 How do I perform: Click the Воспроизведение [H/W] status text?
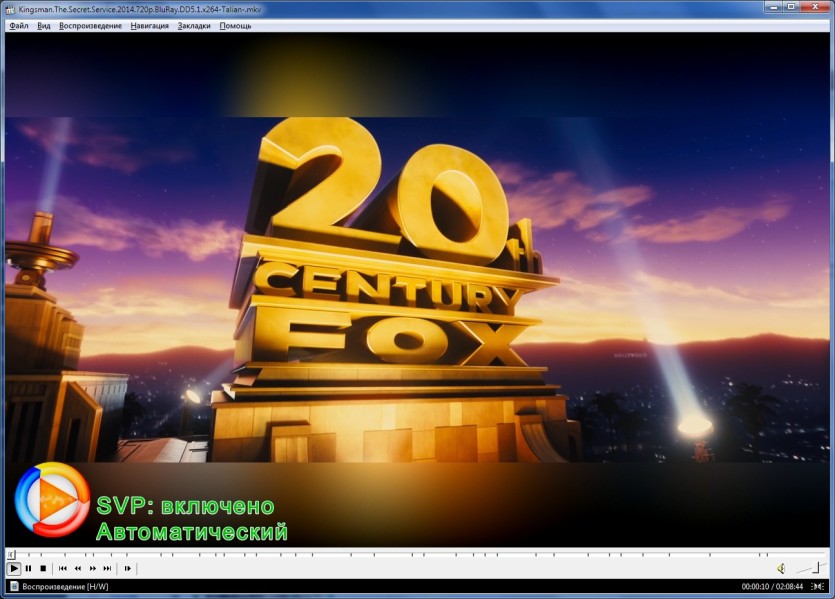[x=65, y=586]
